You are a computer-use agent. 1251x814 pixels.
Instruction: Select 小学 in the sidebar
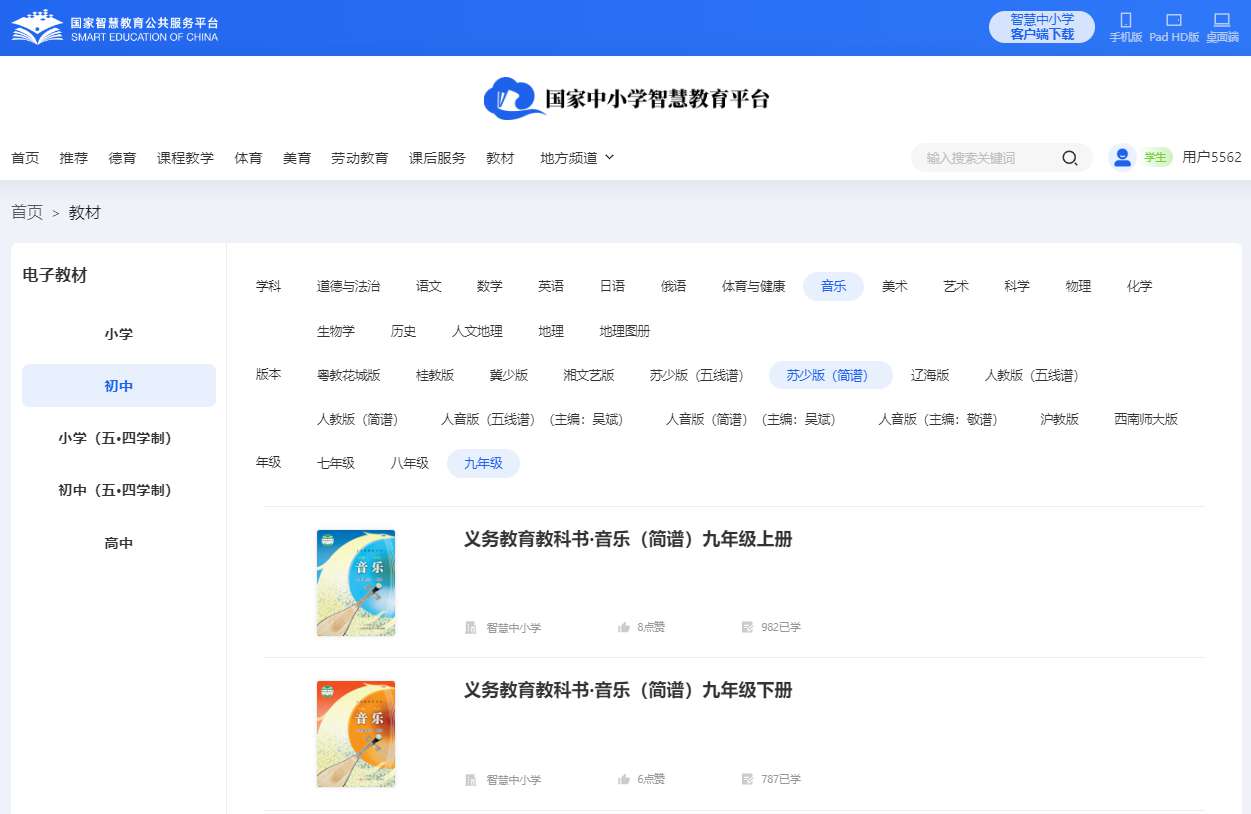(x=119, y=334)
